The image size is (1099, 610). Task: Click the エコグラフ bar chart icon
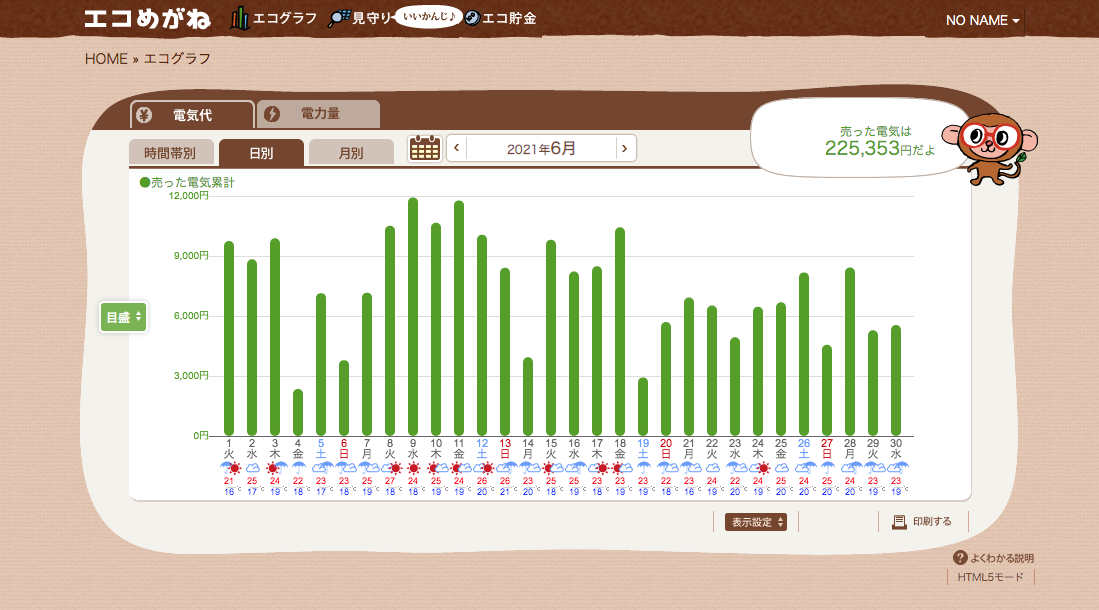(239, 18)
